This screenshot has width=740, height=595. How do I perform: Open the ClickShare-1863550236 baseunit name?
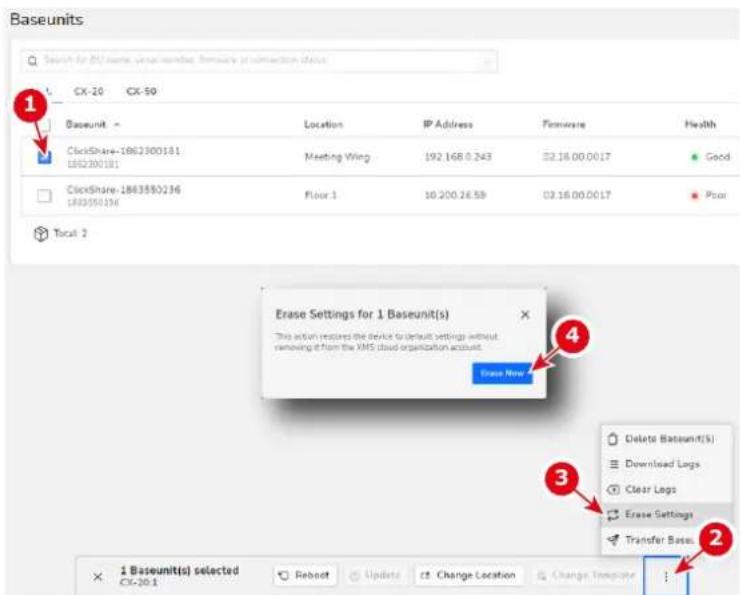point(124,190)
